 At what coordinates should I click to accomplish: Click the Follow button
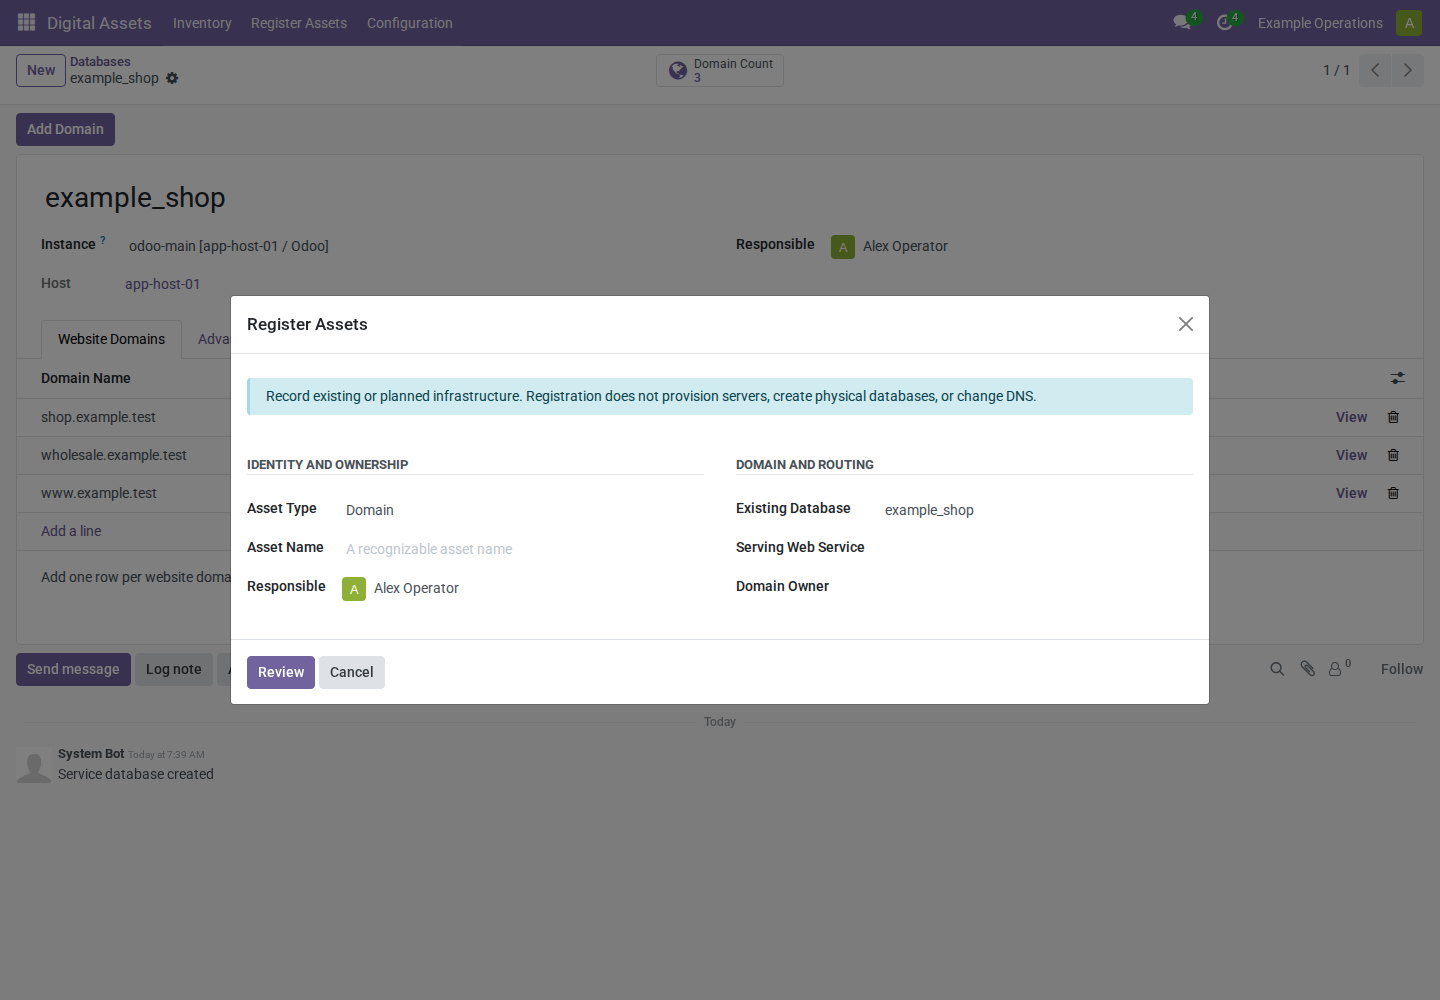(1402, 669)
